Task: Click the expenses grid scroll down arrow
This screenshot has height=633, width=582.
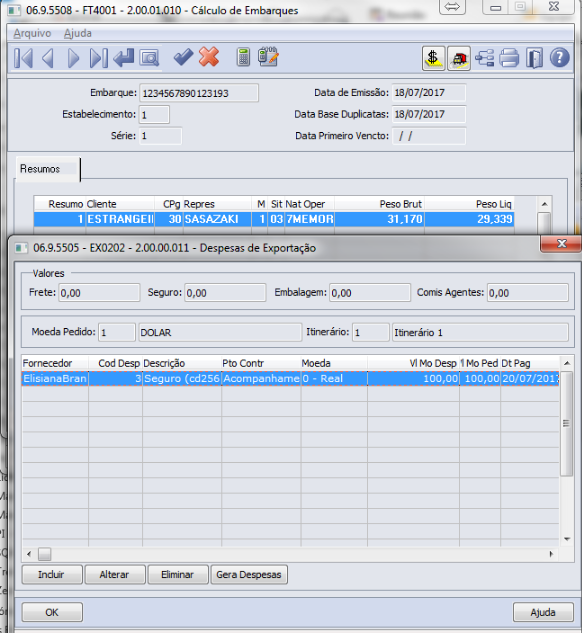Action: (567, 539)
